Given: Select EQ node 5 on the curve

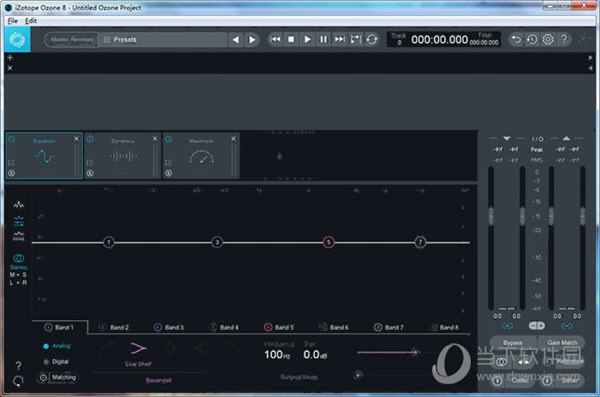Looking at the screenshot, I should tap(328, 242).
